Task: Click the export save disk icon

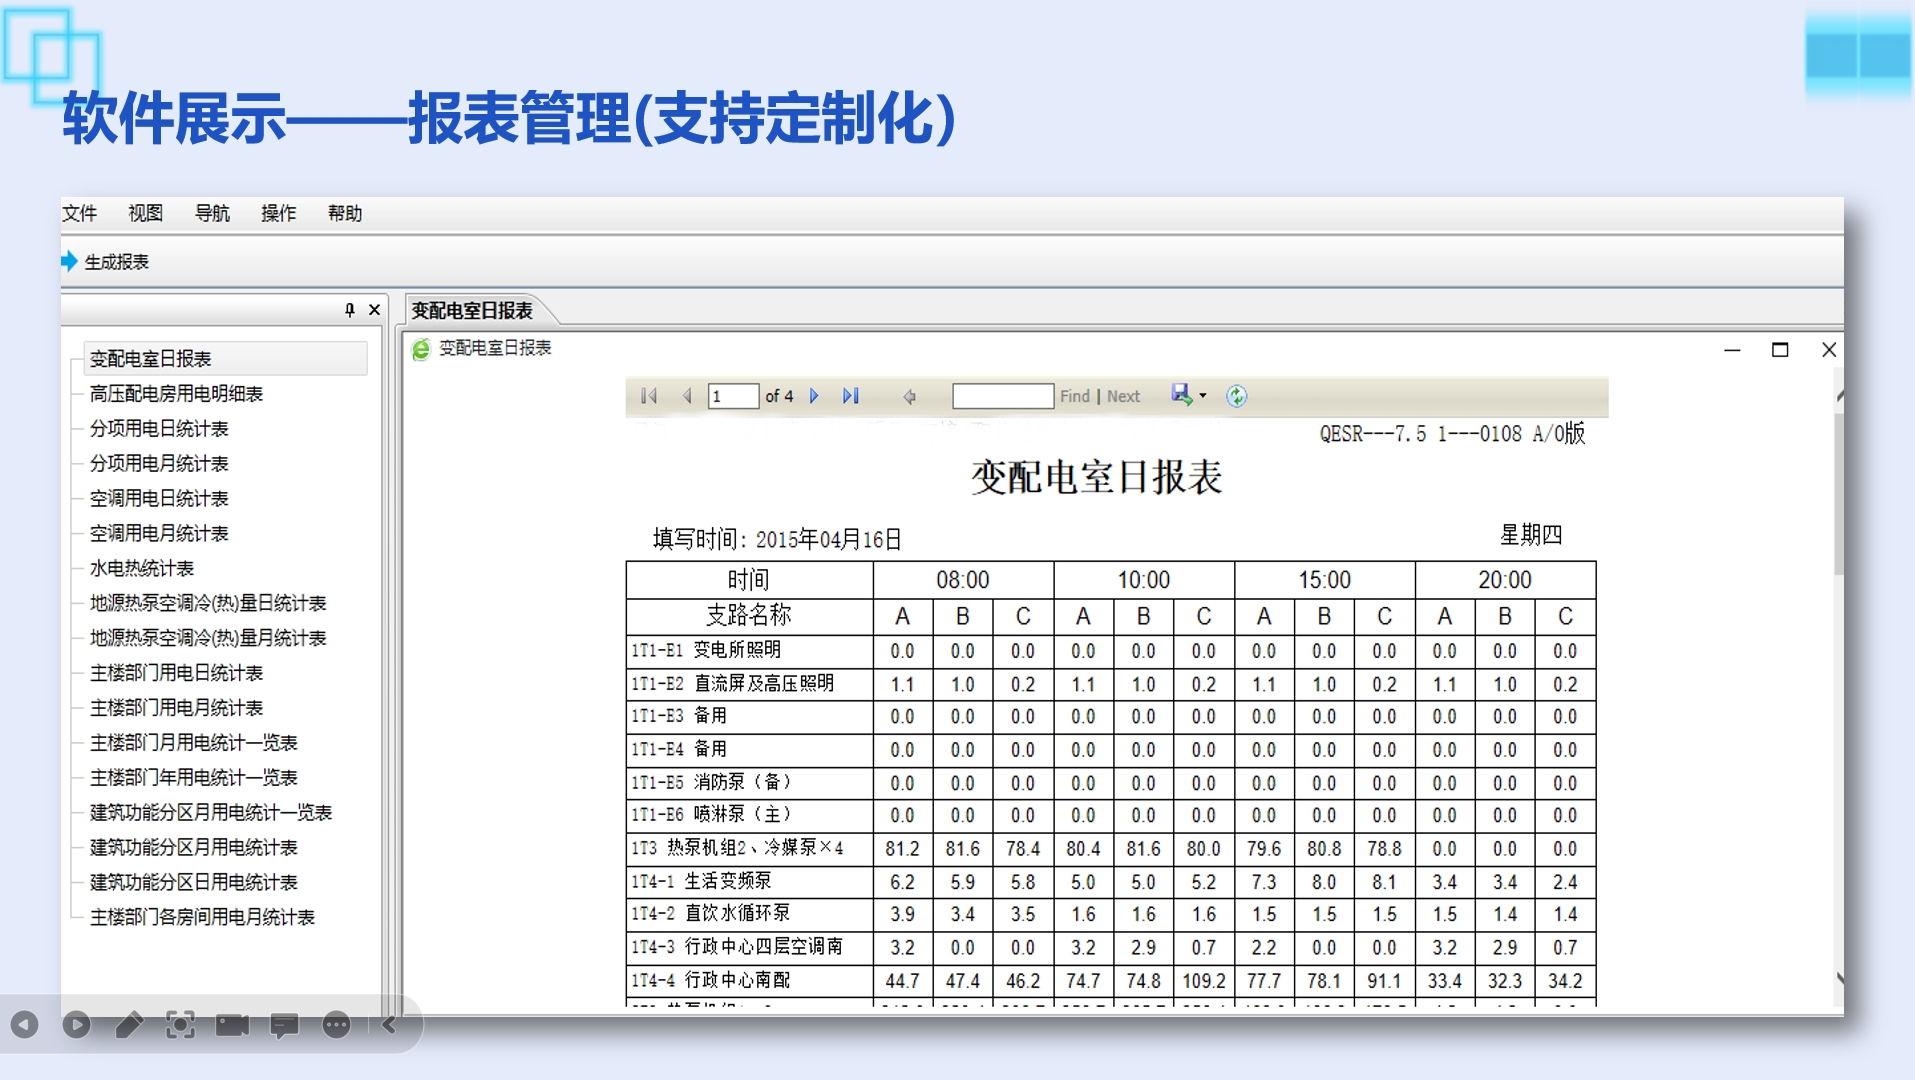Action: point(1182,395)
